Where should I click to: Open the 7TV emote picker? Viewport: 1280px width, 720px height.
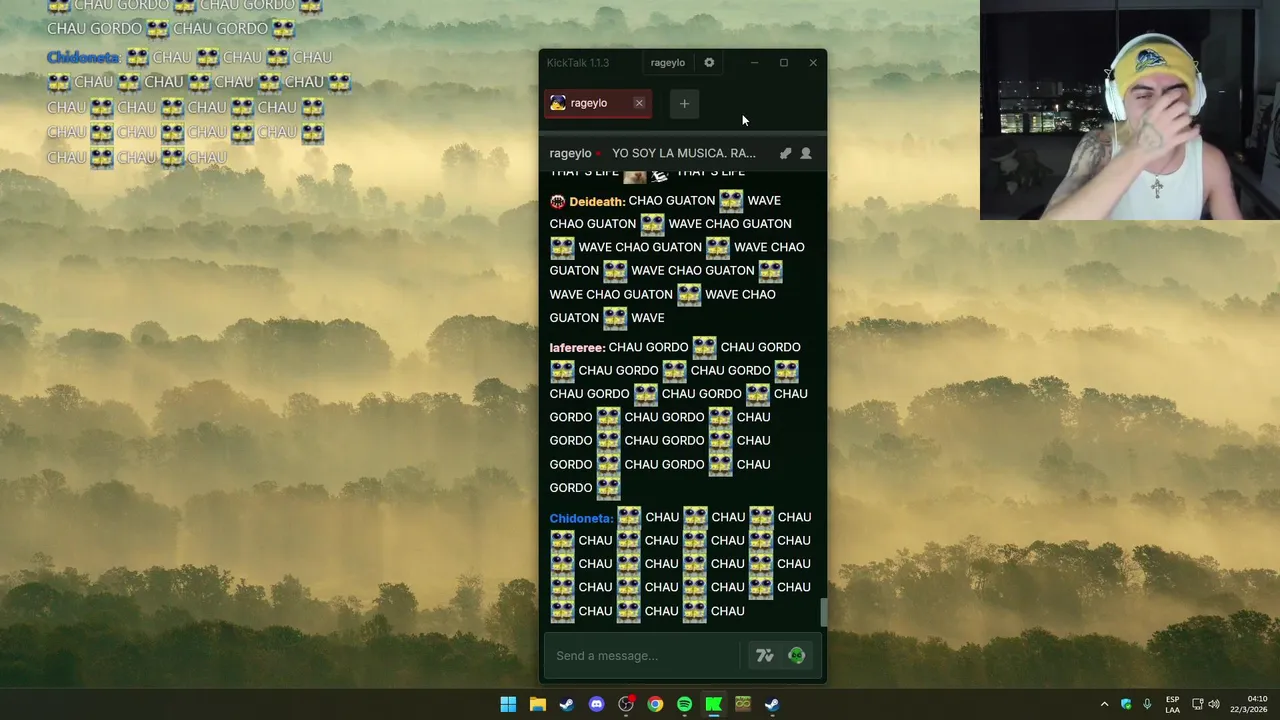pos(765,655)
